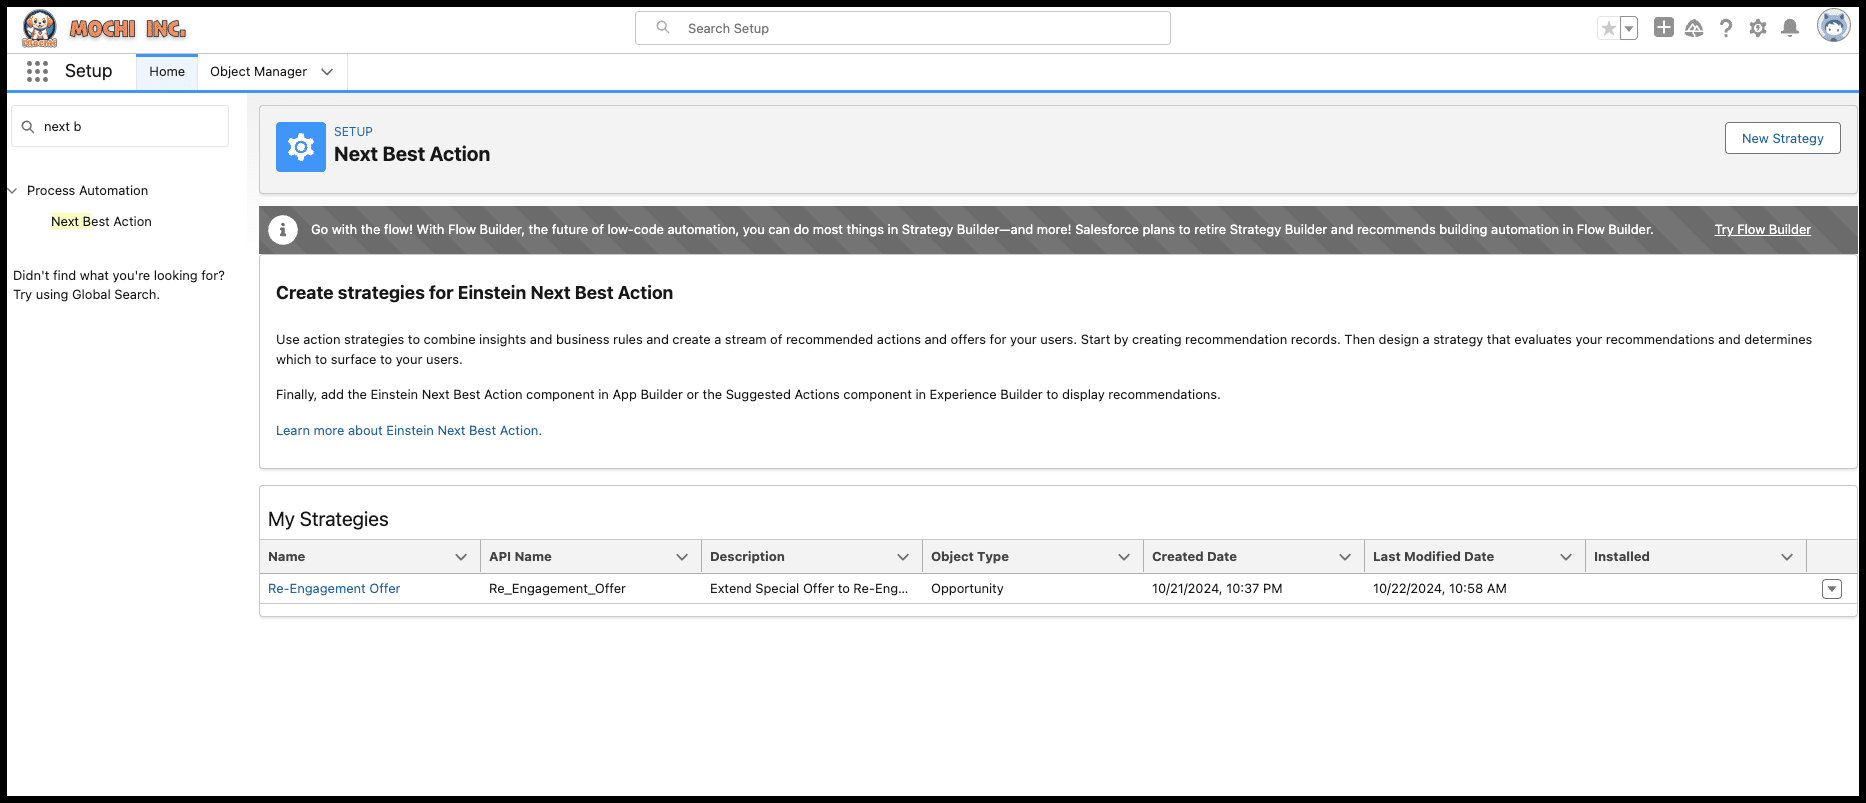Viewport: 1866px width, 803px height.
Task: Collapse the Process Automation section
Action: click(13, 191)
